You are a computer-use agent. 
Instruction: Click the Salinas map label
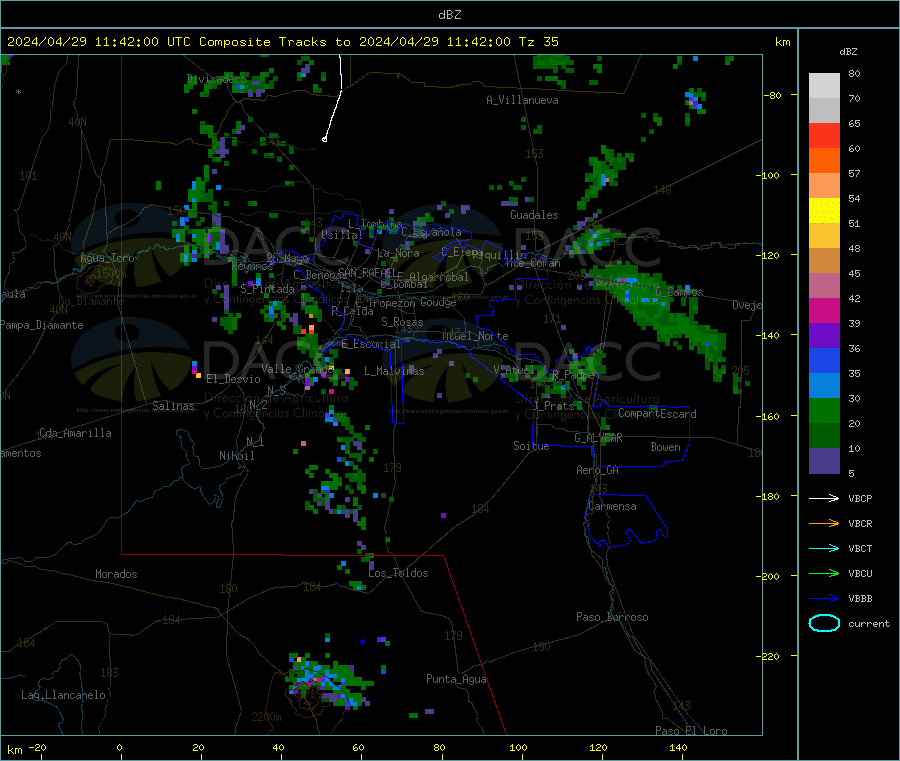tap(173, 406)
